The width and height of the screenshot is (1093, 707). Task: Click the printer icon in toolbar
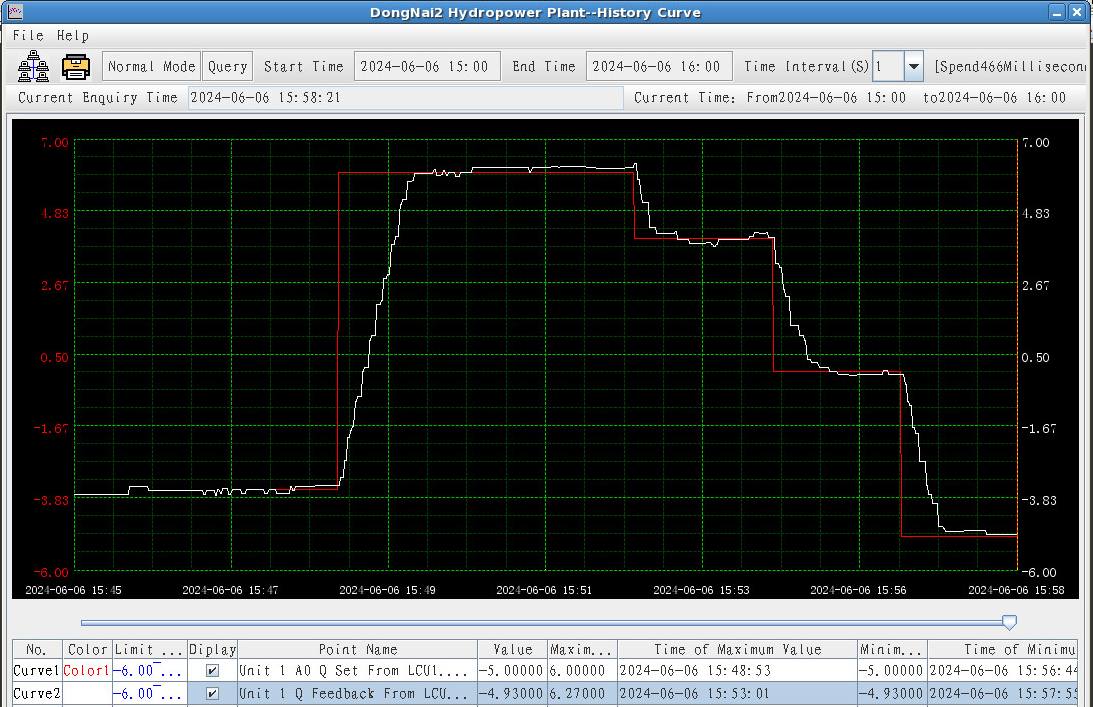pos(76,67)
